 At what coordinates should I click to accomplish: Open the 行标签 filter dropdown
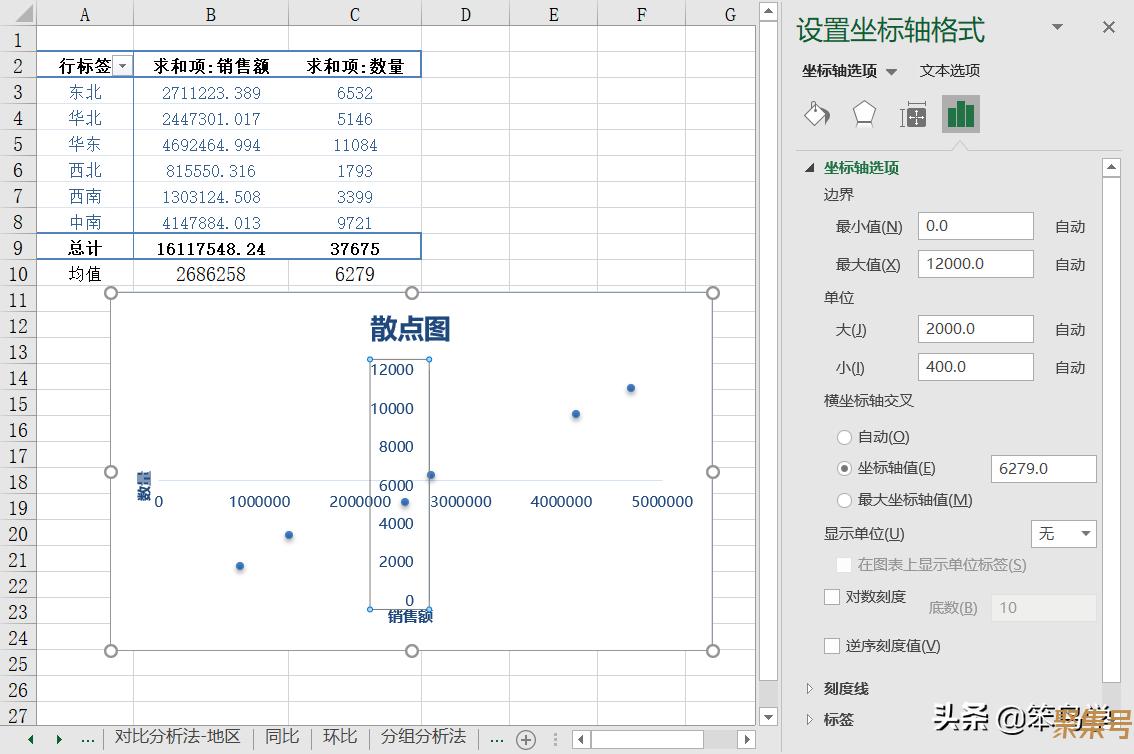[123, 66]
